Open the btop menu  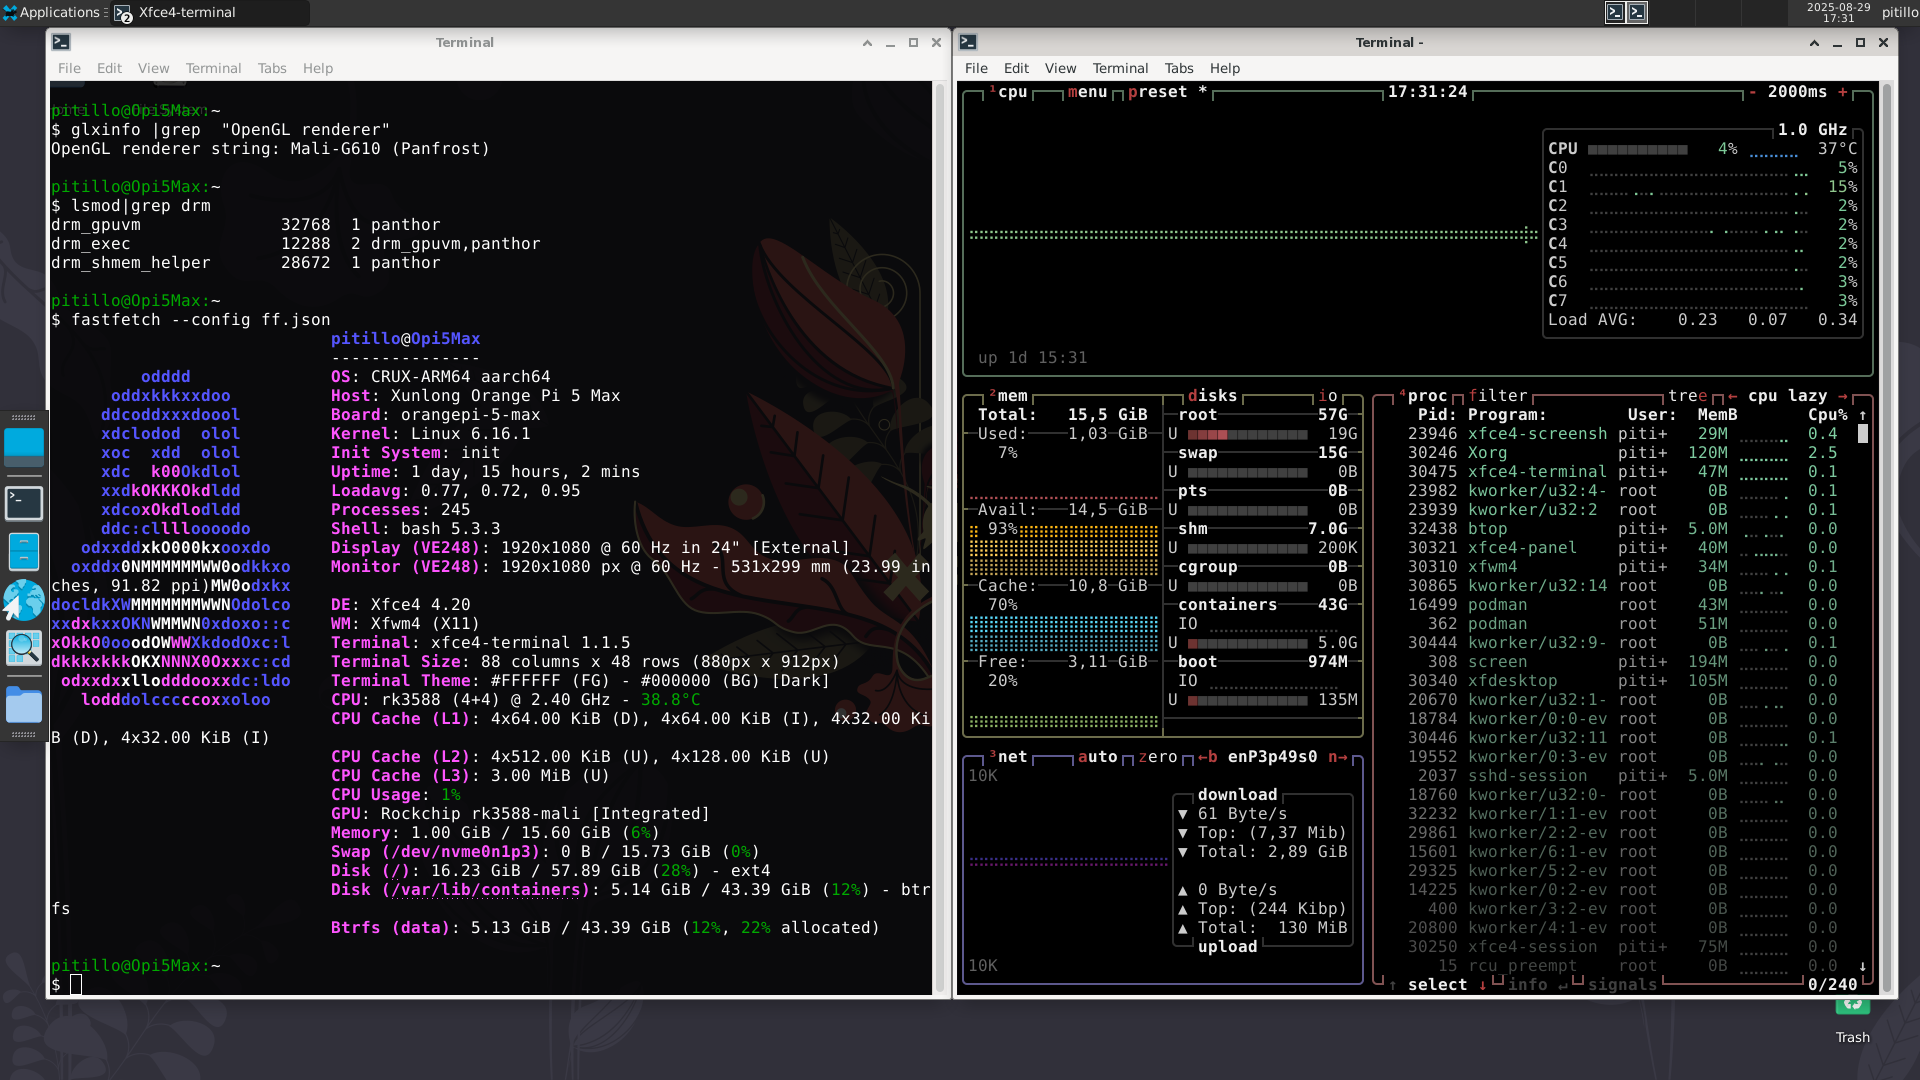click(1086, 91)
